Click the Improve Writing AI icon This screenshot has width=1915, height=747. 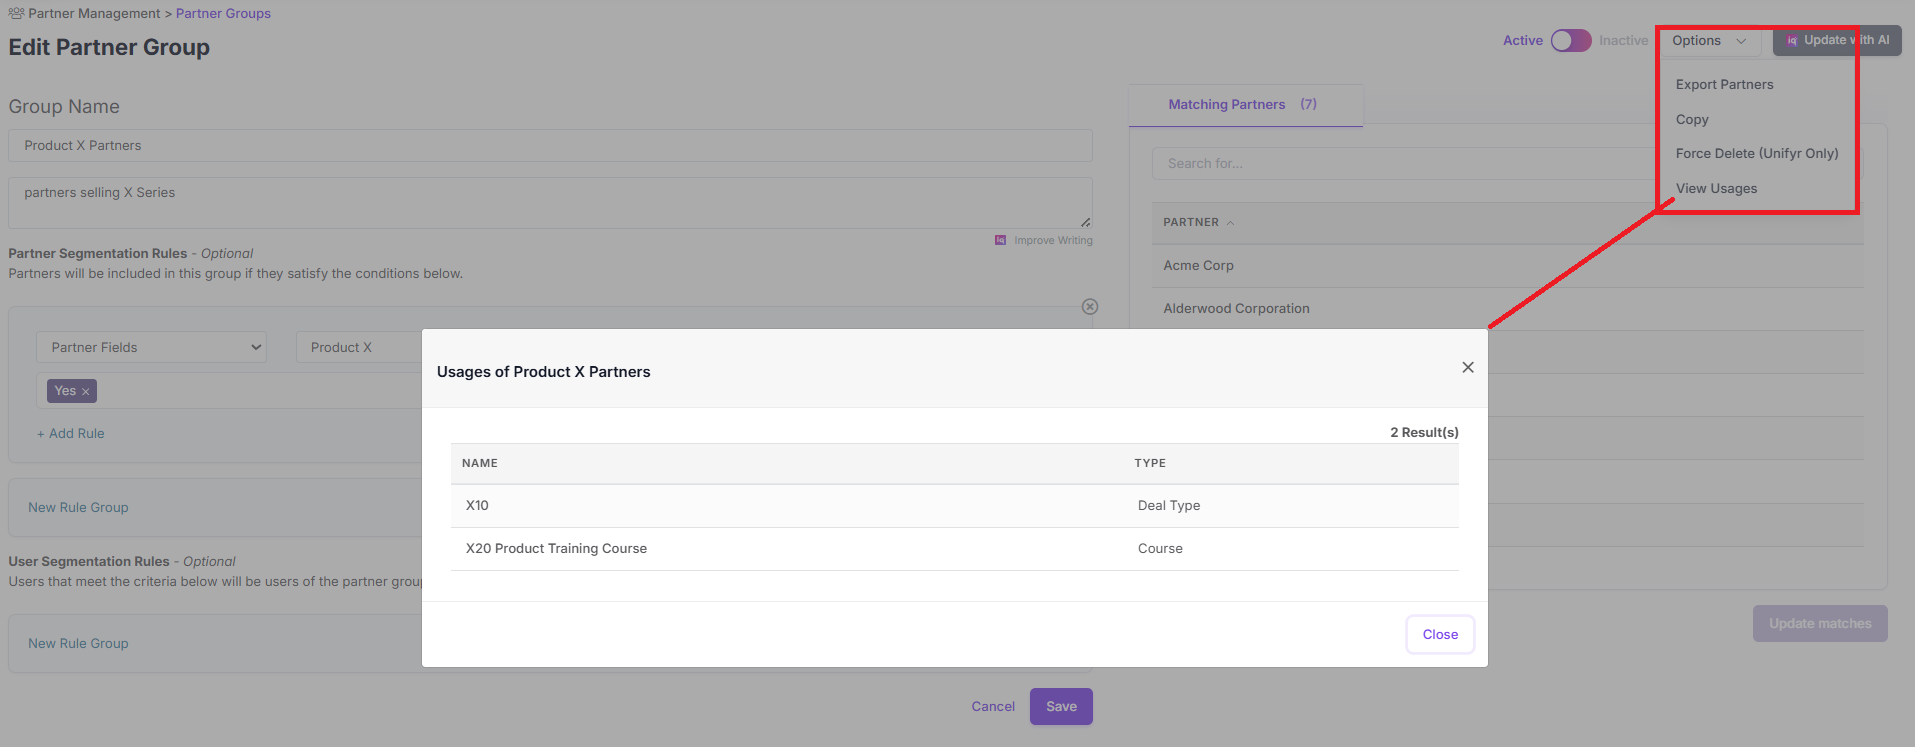[x=1000, y=240]
